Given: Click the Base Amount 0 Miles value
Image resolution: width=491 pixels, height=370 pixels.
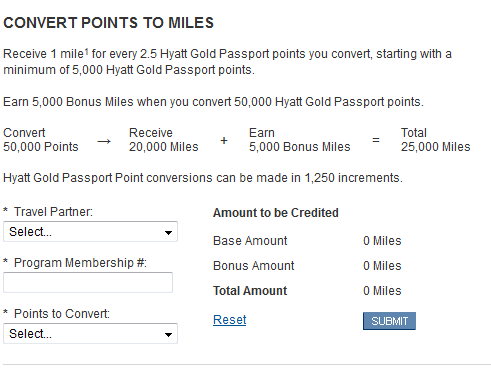Looking at the screenshot, I should (382, 241).
